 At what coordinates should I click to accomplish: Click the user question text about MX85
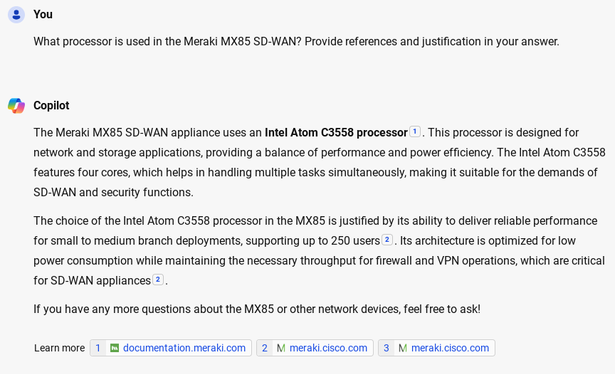pyautogui.click(x=296, y=42)
